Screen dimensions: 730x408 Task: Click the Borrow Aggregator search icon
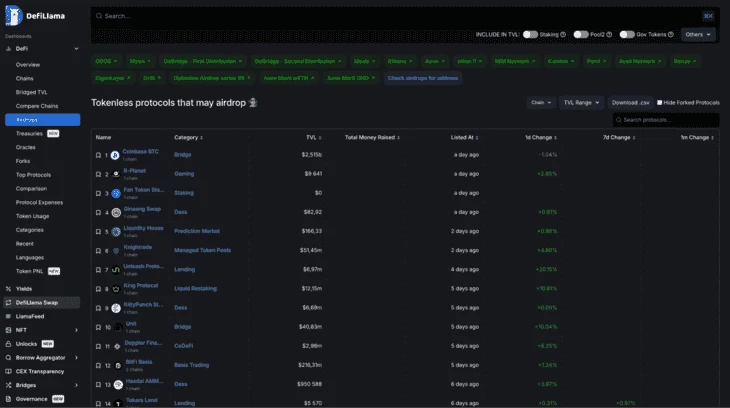tap(8, 358)
